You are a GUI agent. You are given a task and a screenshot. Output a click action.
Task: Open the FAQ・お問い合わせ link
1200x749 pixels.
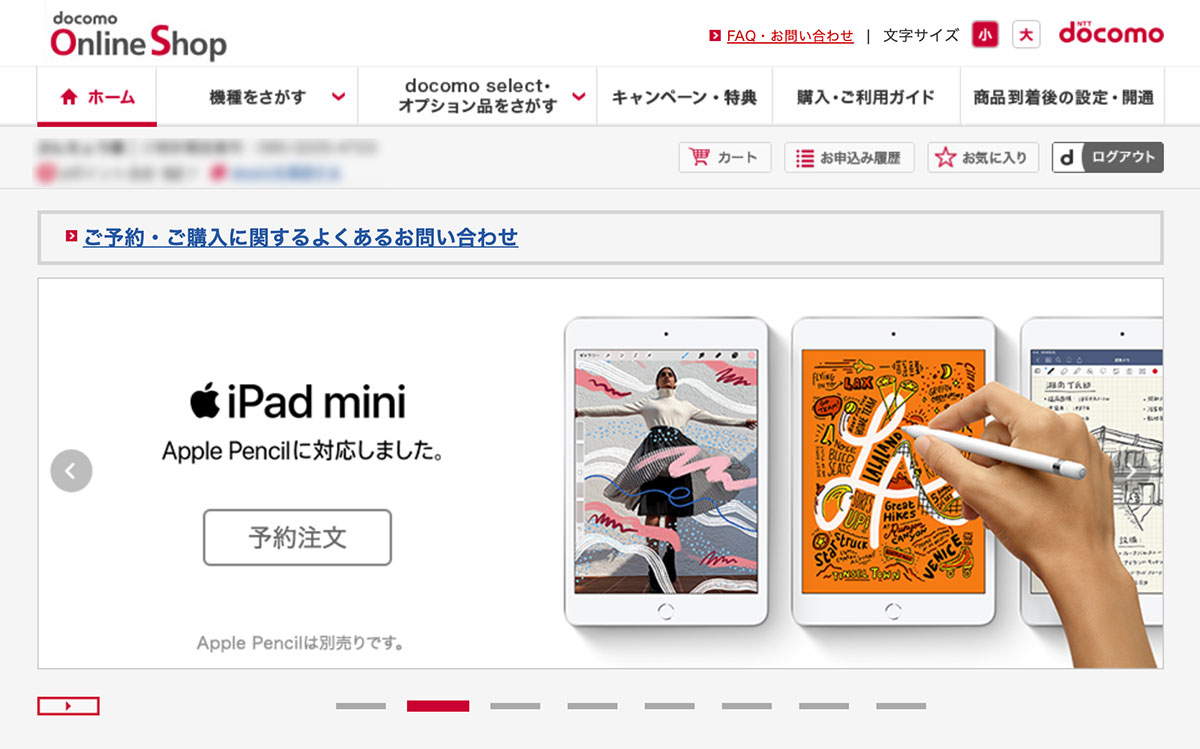[x=790, y=36]
